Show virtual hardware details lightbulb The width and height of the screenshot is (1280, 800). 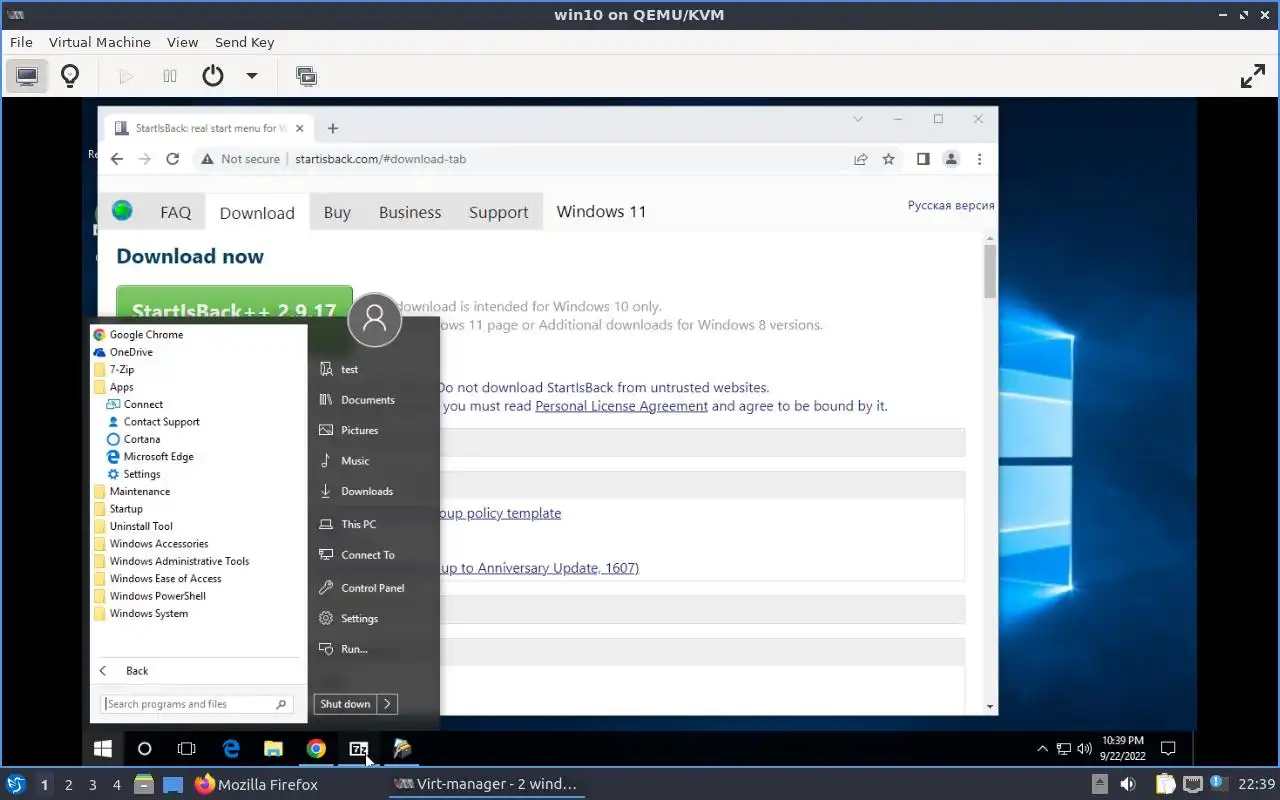(x=70, y=76)
